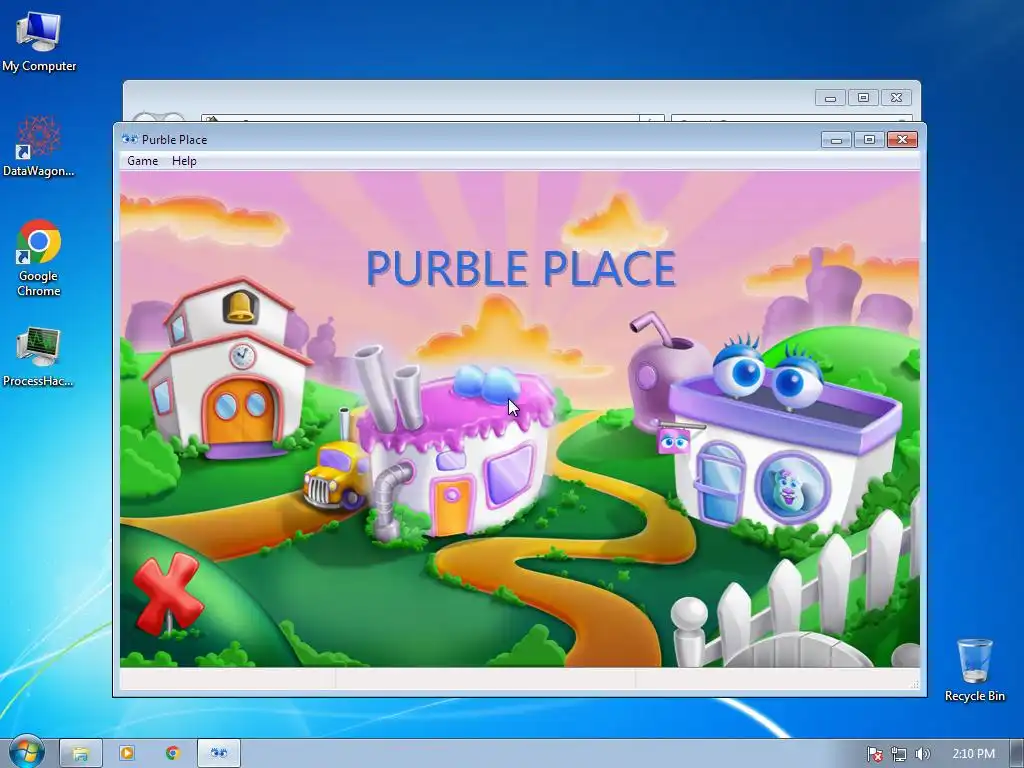Viewport: 1024px width, 768px height.
Task: Open Chrome from the taskbar
Action: pyautogui.click(x=173, y=753)
